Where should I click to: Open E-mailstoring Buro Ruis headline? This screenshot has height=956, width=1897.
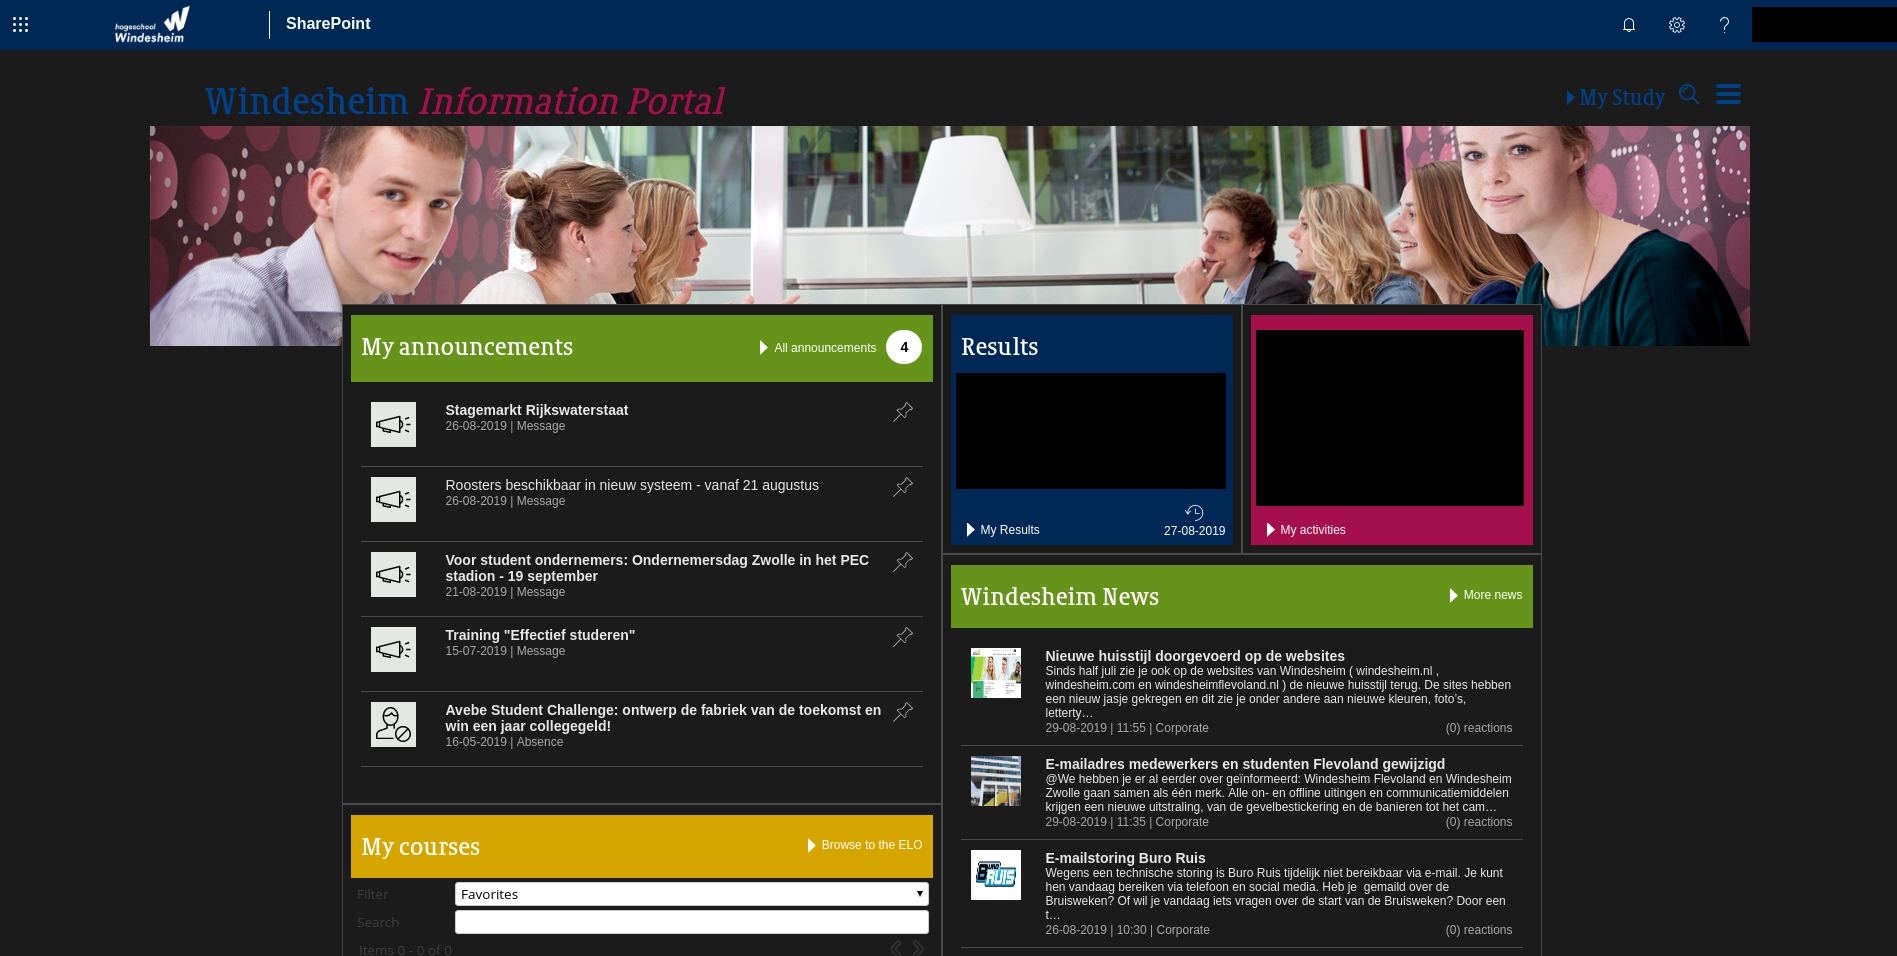1125,858
